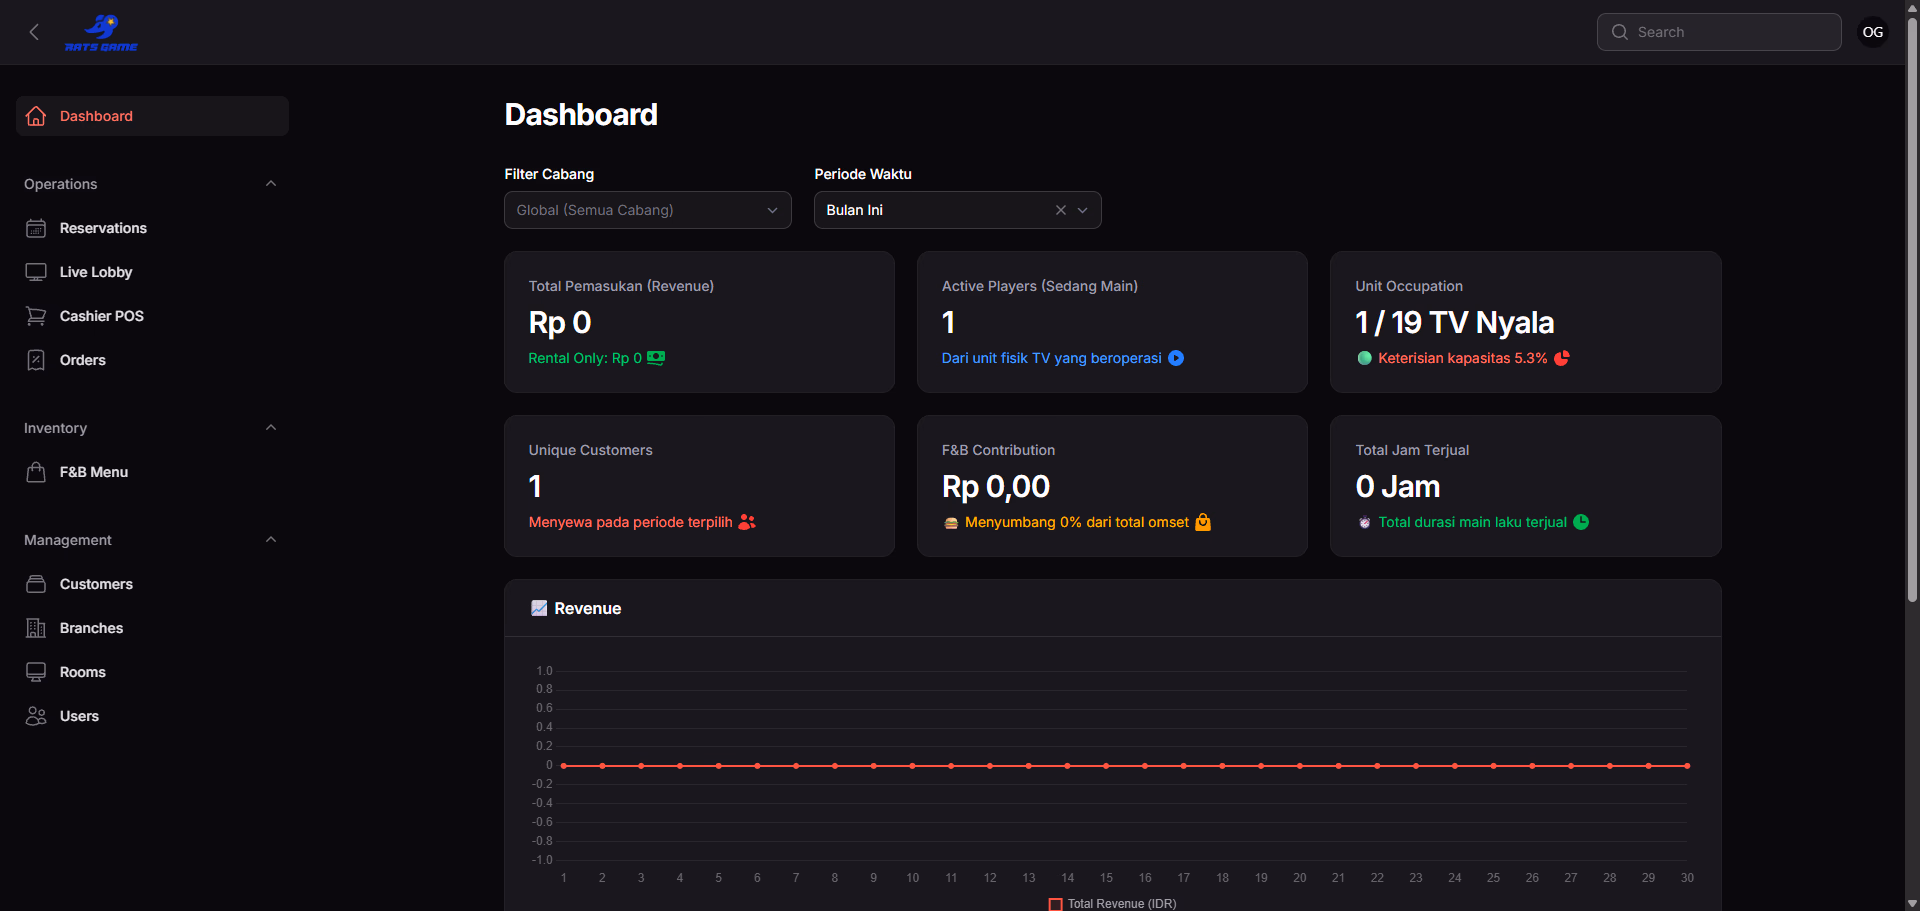This screenshot has height=911, width=1920.
Task: Click the Cashier POS cart icon
Action: (x=36, y=316)
